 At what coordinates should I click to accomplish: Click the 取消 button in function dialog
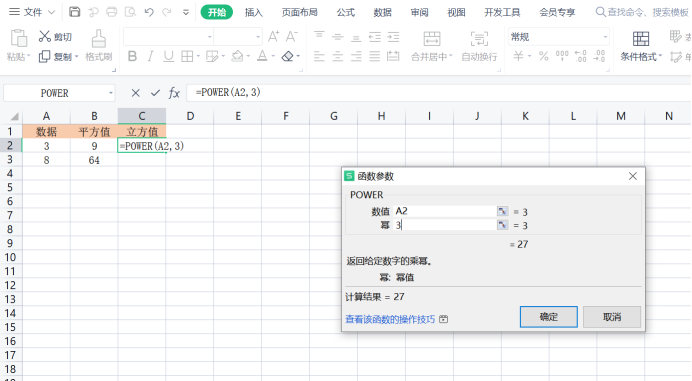[x=612, y=317]
